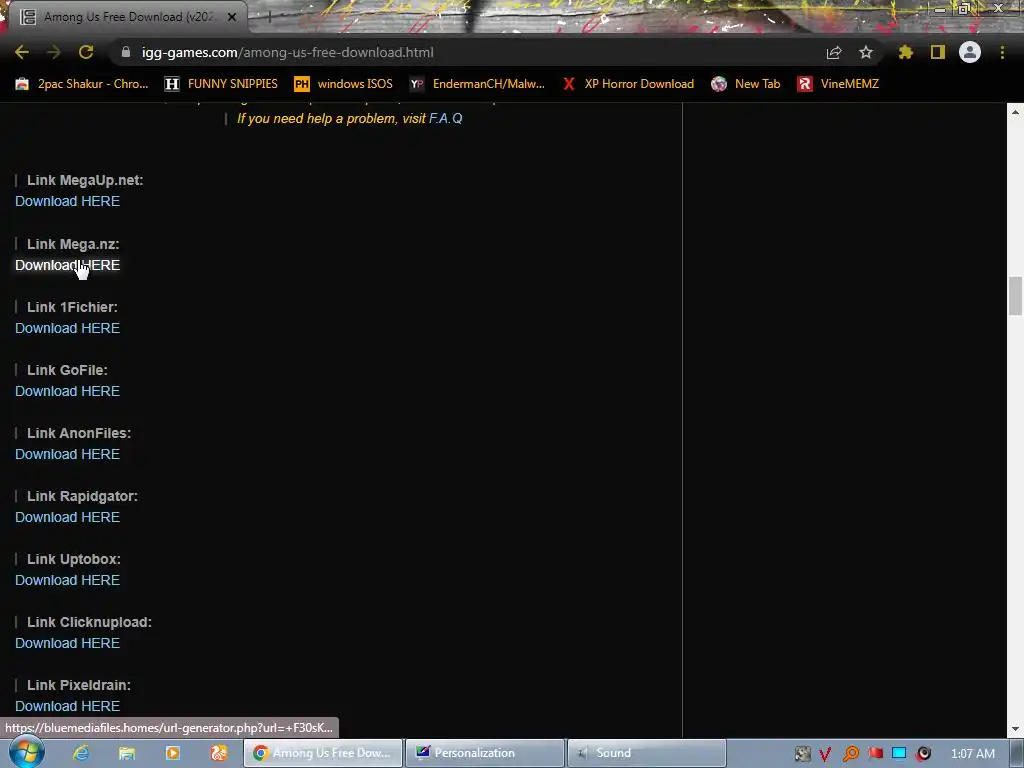Viewport: 1024px width, 768px height.
Task: Open the clock showing 1:07 AM
Action: [x=972, y=754]
